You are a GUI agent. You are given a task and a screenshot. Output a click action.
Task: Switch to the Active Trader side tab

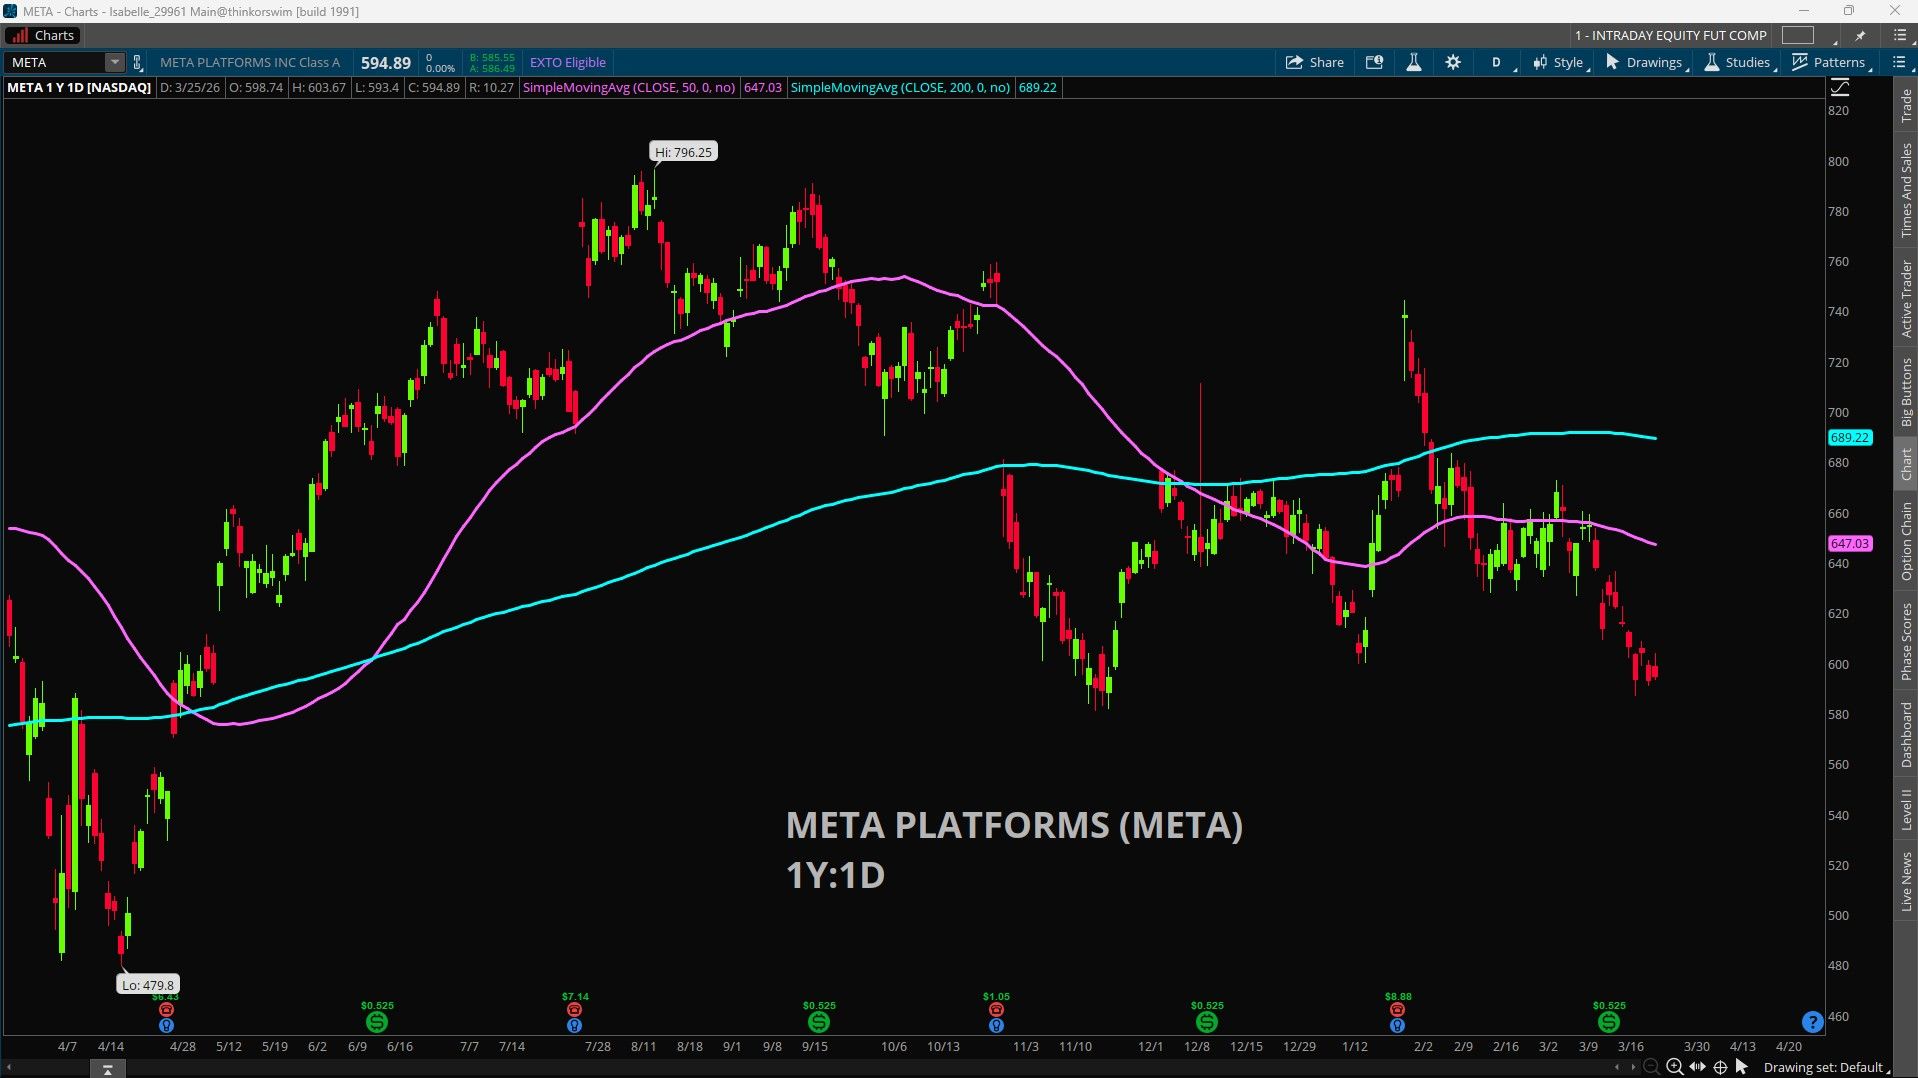pos(1906,299)
